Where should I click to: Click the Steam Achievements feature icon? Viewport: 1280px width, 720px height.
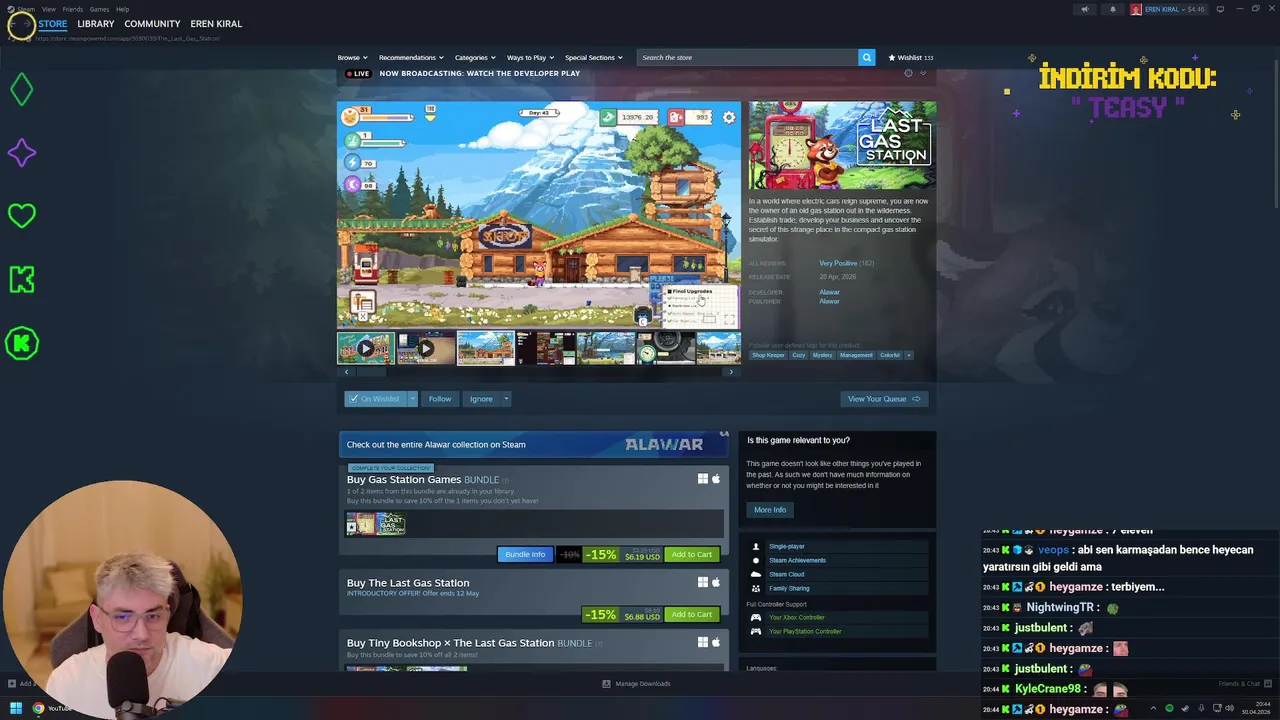756,560
